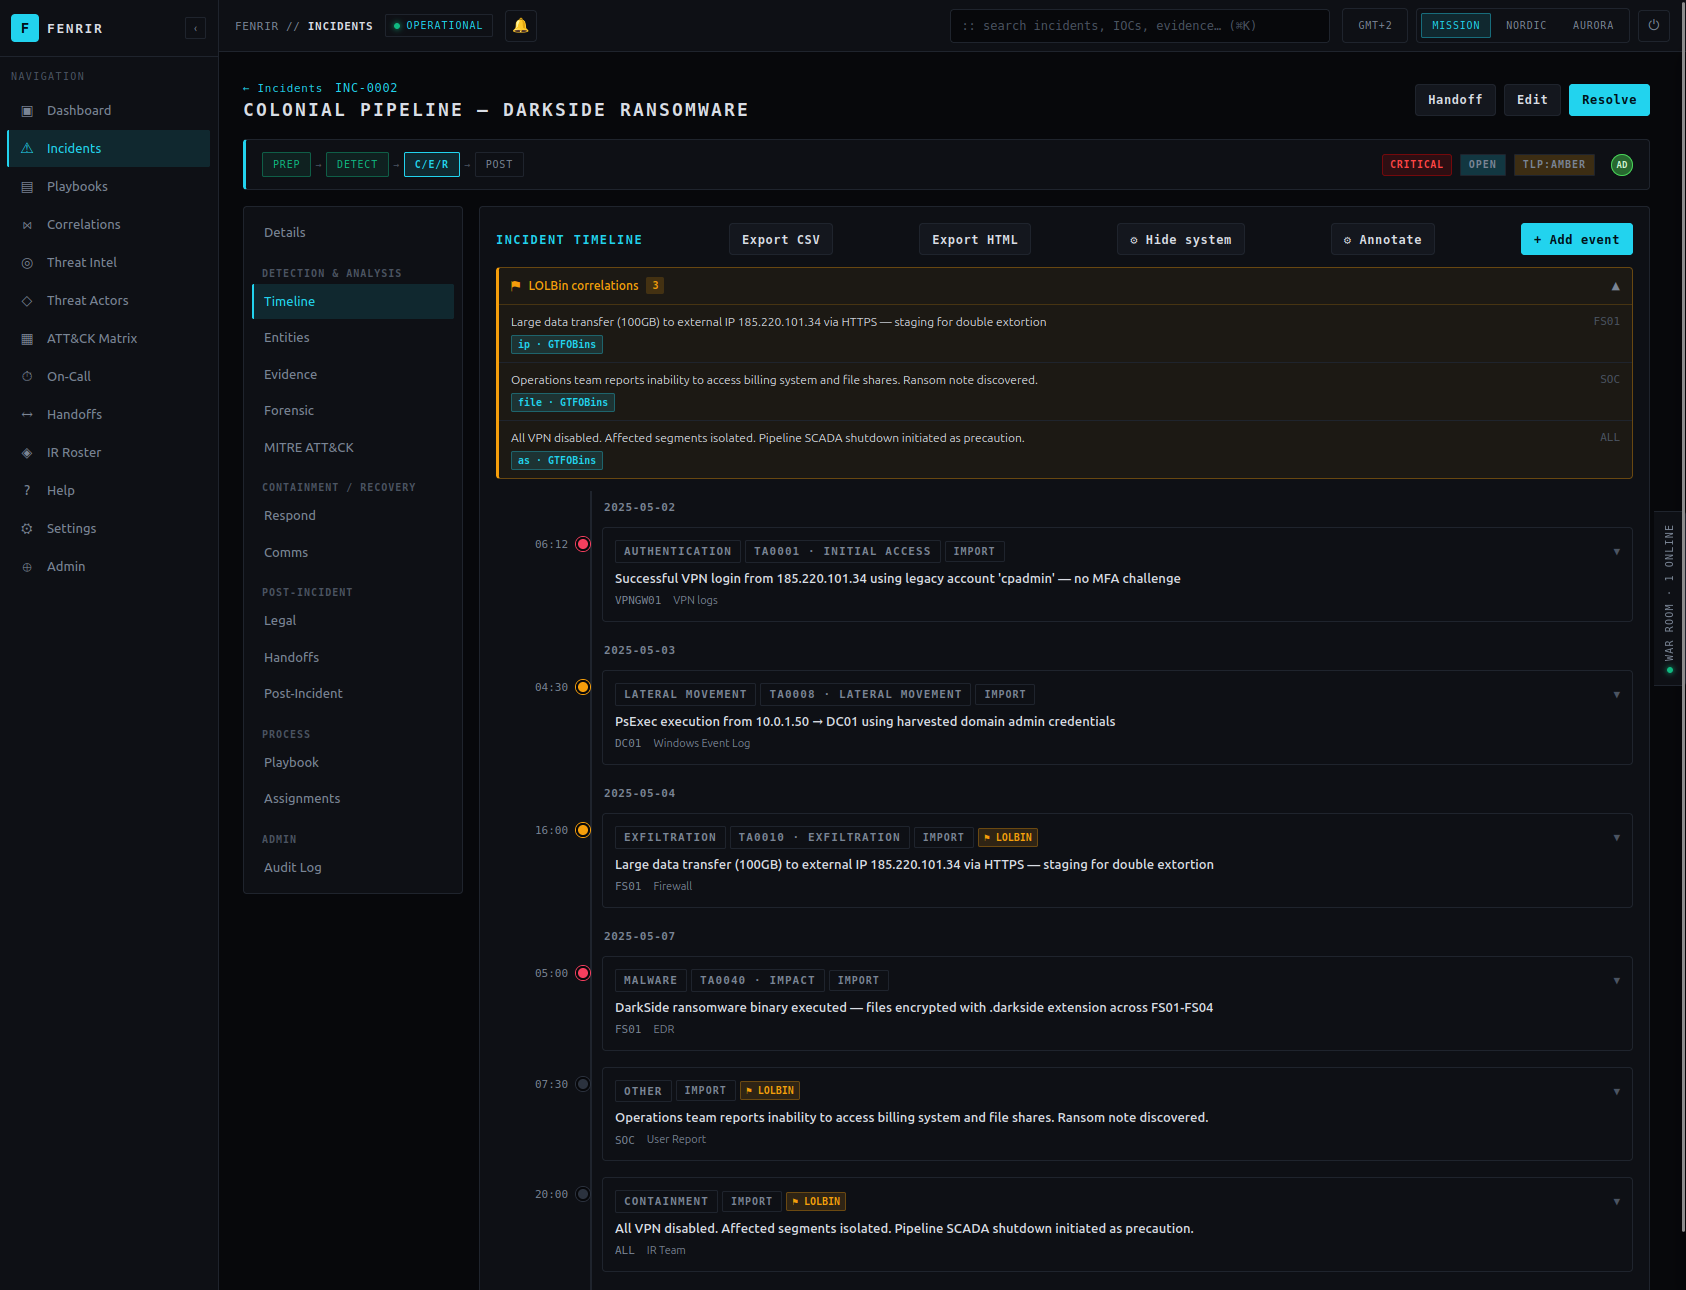Collapse the sidebar with the chevron button
The image size is (1686, 1290).
click(x=195, y=28)
